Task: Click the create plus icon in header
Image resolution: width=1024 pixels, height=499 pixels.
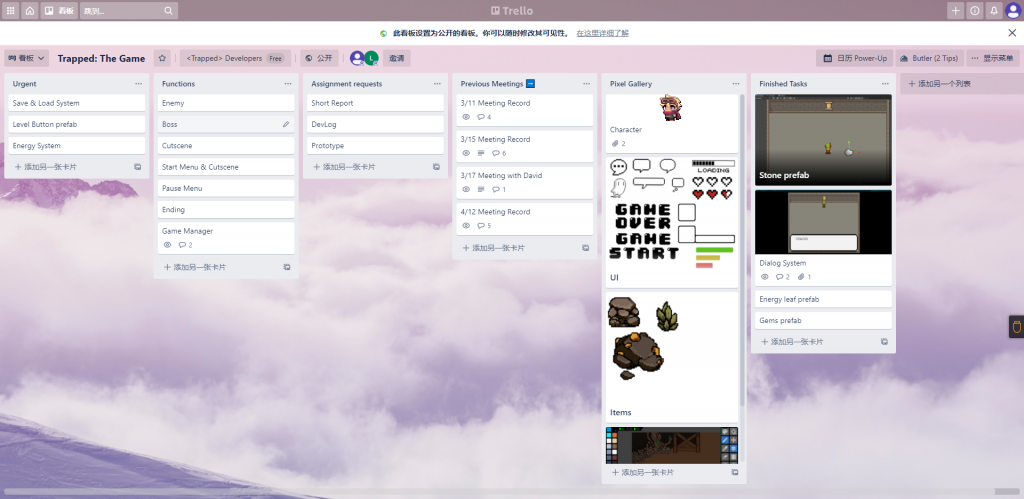Action: [955, 10]
